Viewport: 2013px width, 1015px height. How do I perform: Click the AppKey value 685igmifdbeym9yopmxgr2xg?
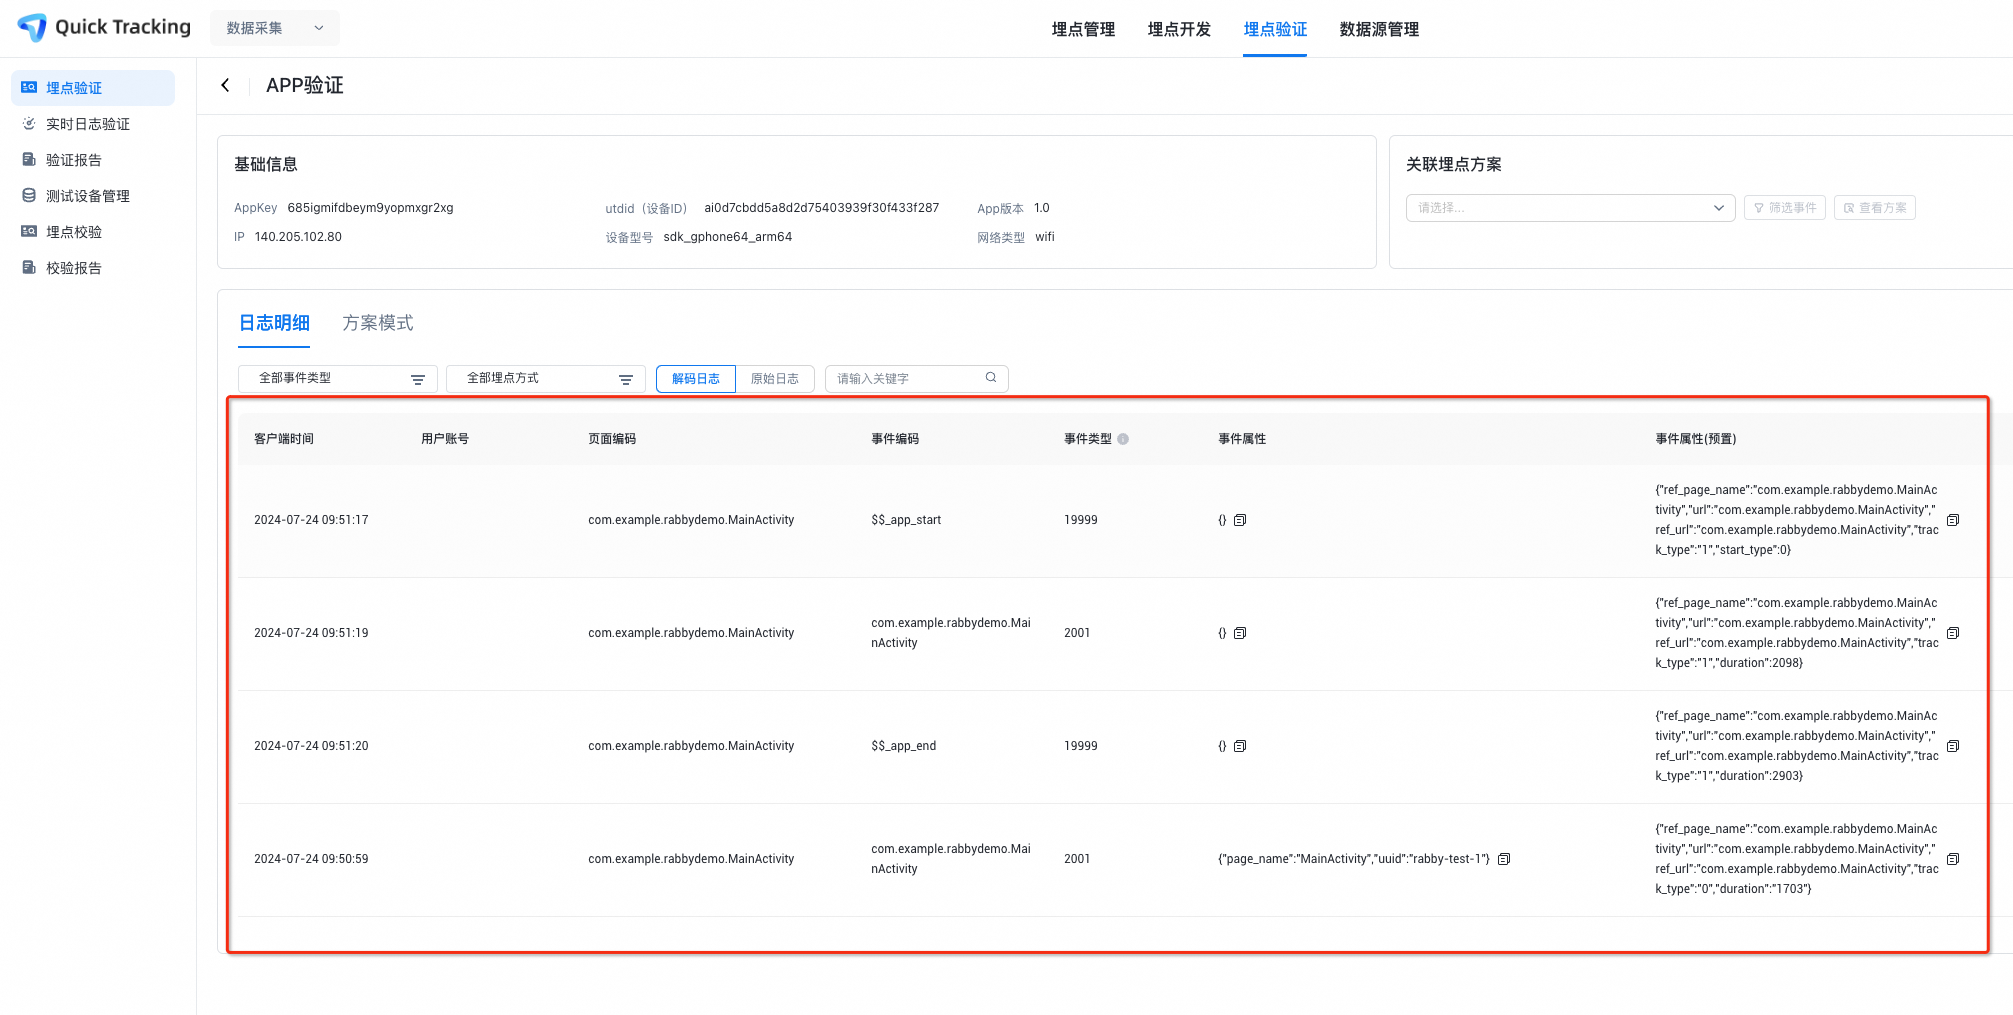tap(370, 208)
